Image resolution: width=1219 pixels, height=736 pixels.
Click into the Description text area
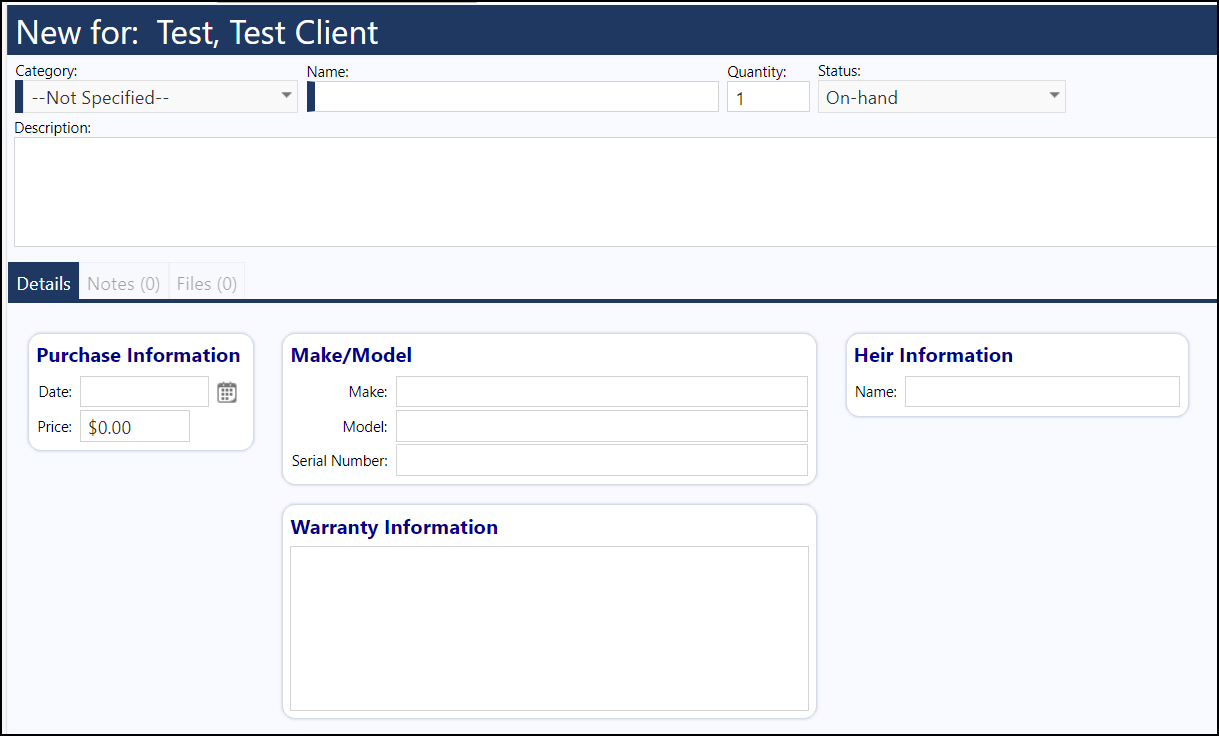tap(615, 192)
